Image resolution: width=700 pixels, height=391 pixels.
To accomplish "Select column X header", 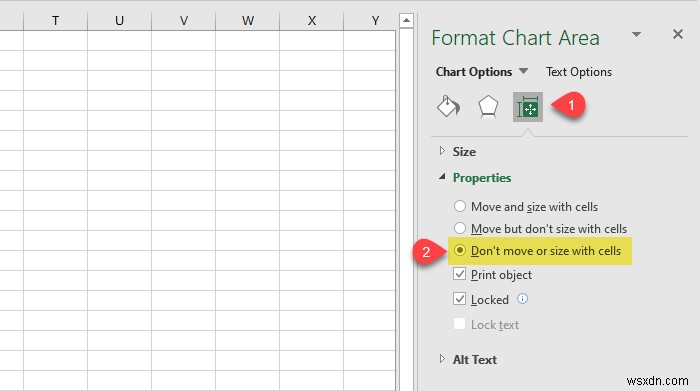I will pyautogui.click(x=312, y=21).
